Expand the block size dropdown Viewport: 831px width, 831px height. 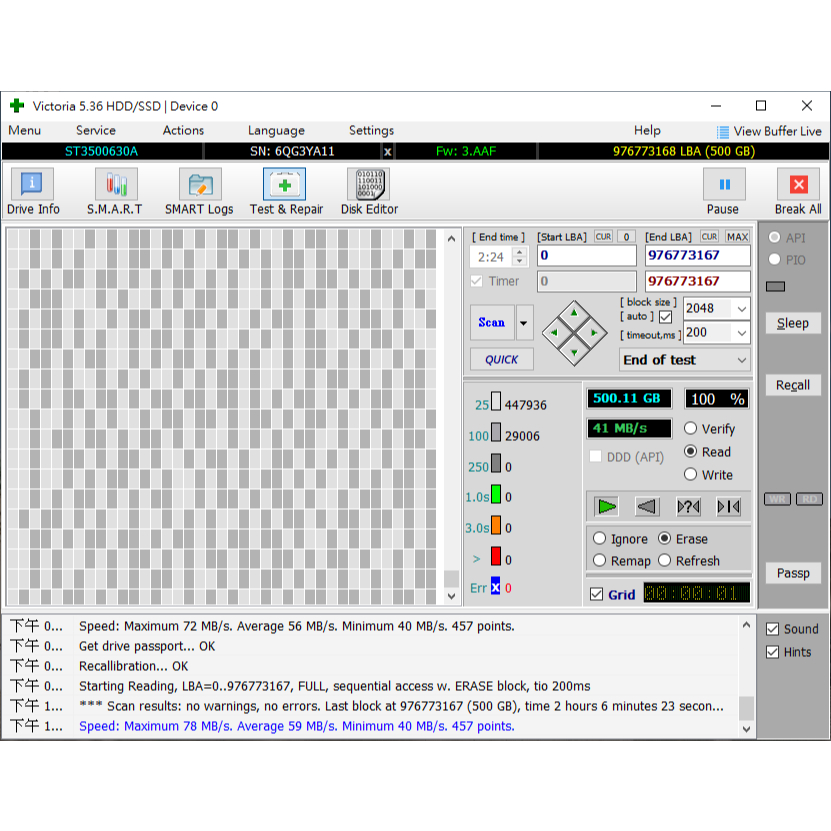coord(741,308)
